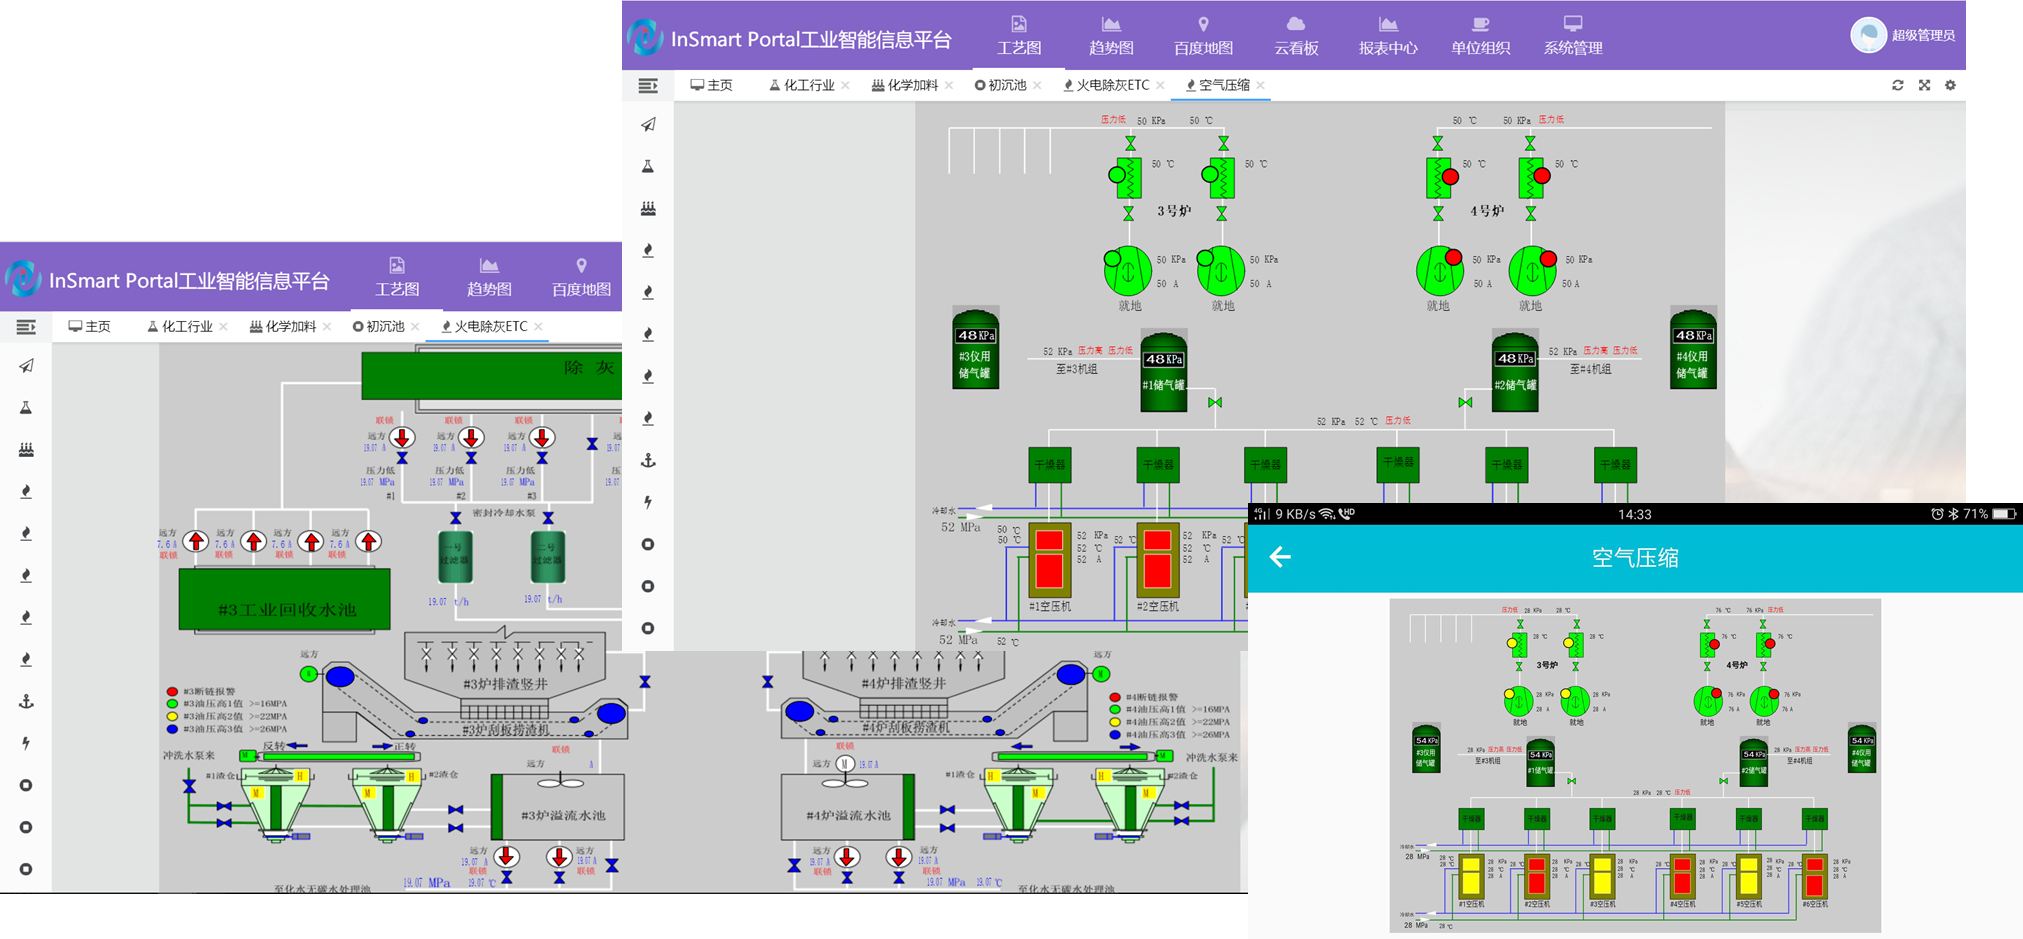Select lightning bolt sidebar icon in left window
The image size is (2023, 939).
(x=26, y=743)
